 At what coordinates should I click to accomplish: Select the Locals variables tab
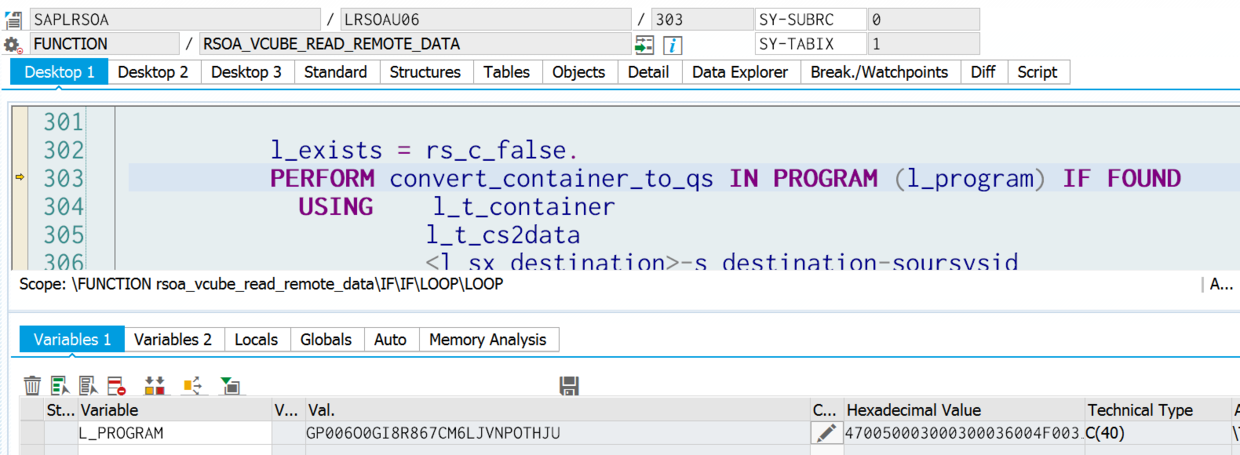[x=256, y=340]
